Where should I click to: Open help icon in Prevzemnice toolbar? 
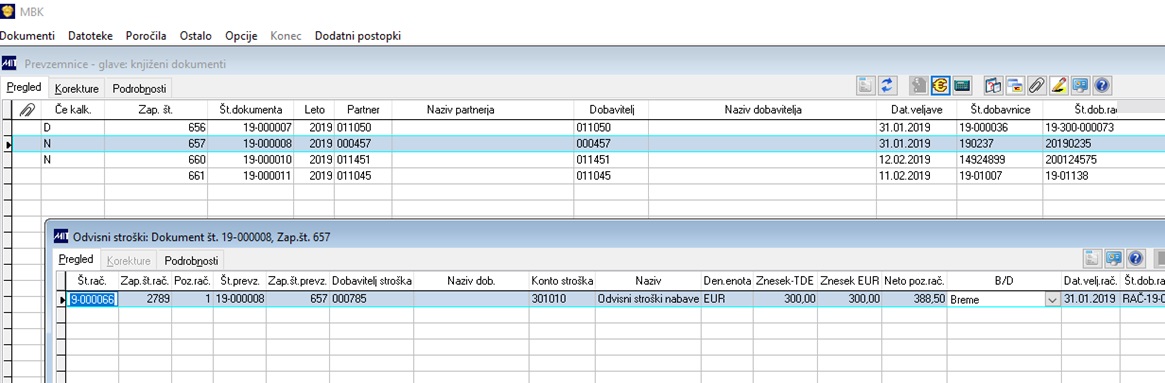click(x=1103, y=86)
